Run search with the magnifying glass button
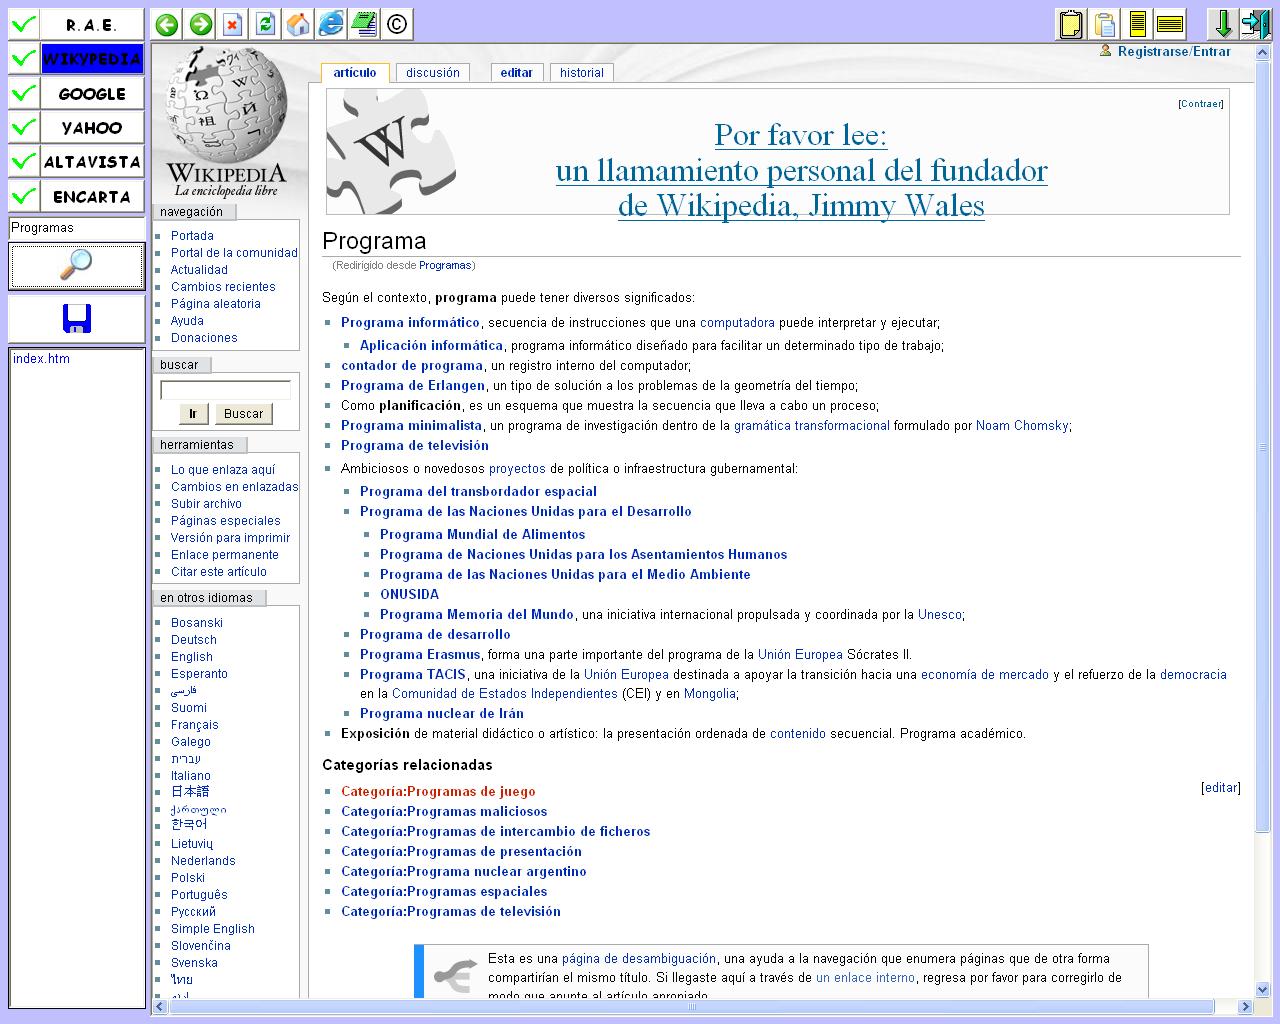 (77, 265)
